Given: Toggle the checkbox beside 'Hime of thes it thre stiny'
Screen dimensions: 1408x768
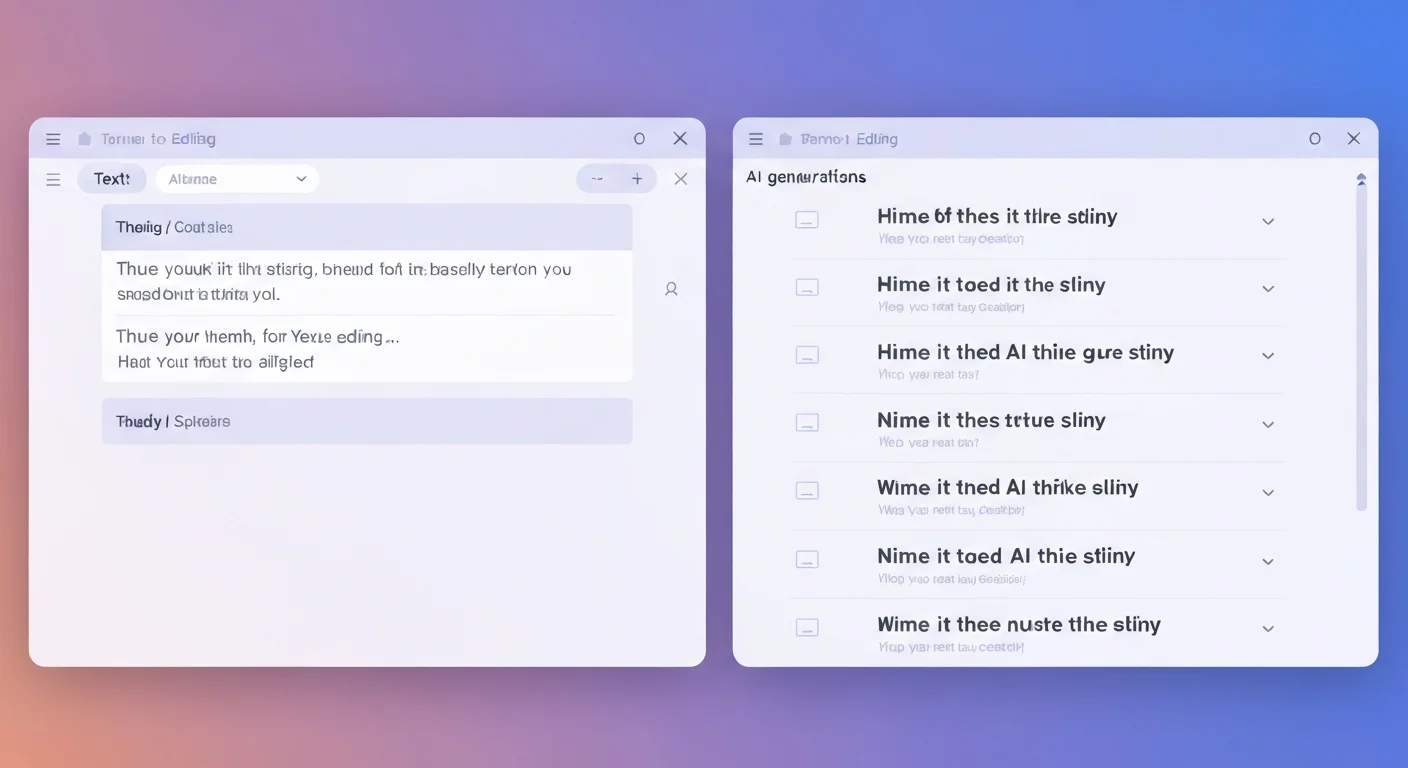Looking at the screenshot, I should (x=807, y=220).
